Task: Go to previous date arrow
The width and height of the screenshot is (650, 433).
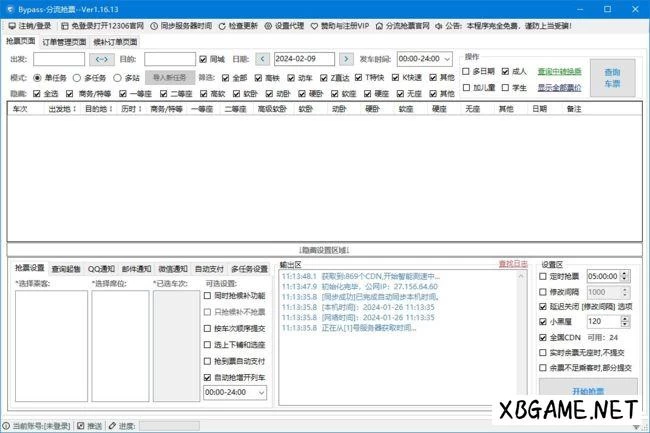Action: point(263,59)
